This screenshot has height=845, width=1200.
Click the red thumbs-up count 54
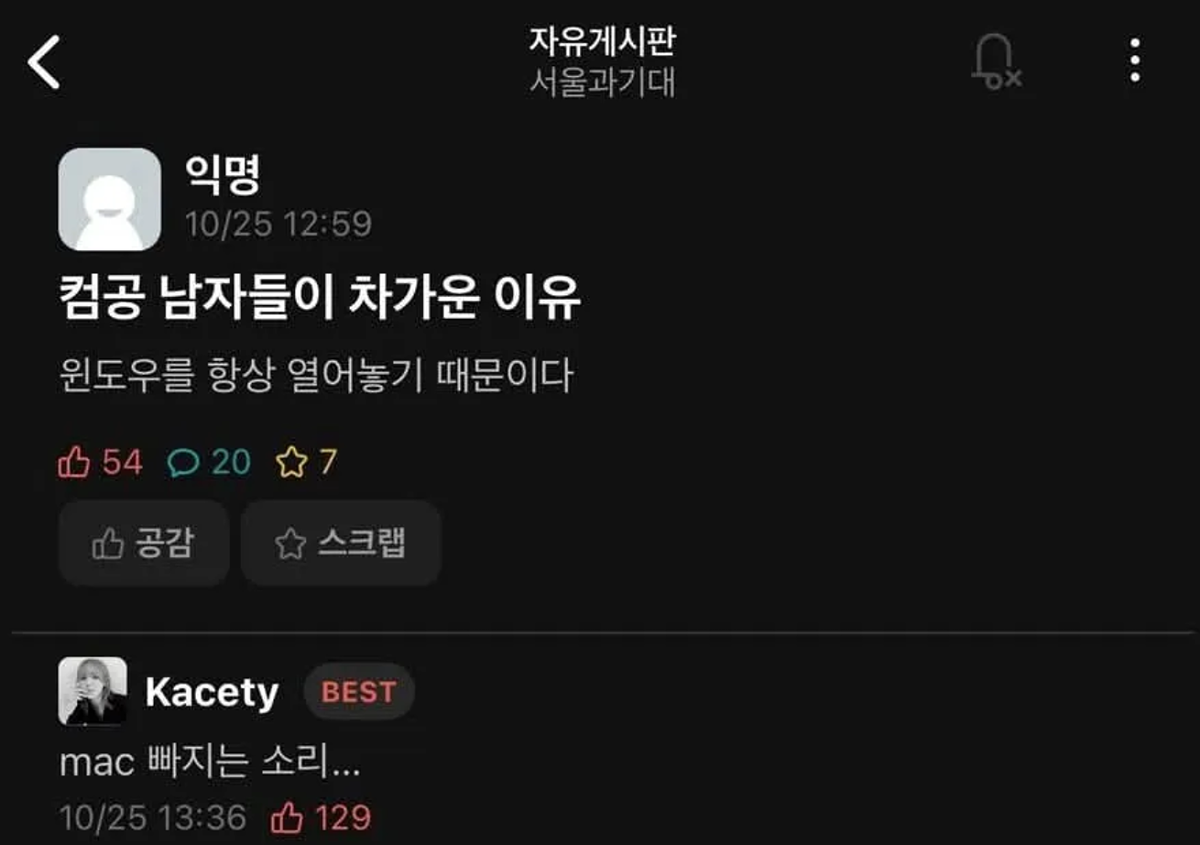pos(101,462)
